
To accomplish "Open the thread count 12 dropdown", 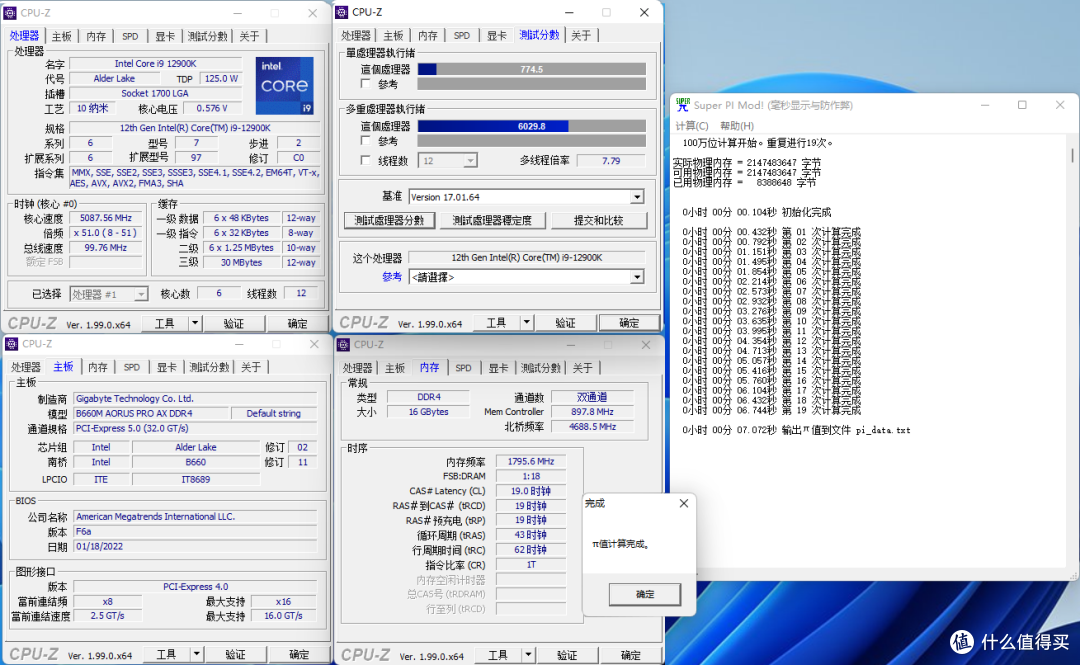I will tap(470, 161).
